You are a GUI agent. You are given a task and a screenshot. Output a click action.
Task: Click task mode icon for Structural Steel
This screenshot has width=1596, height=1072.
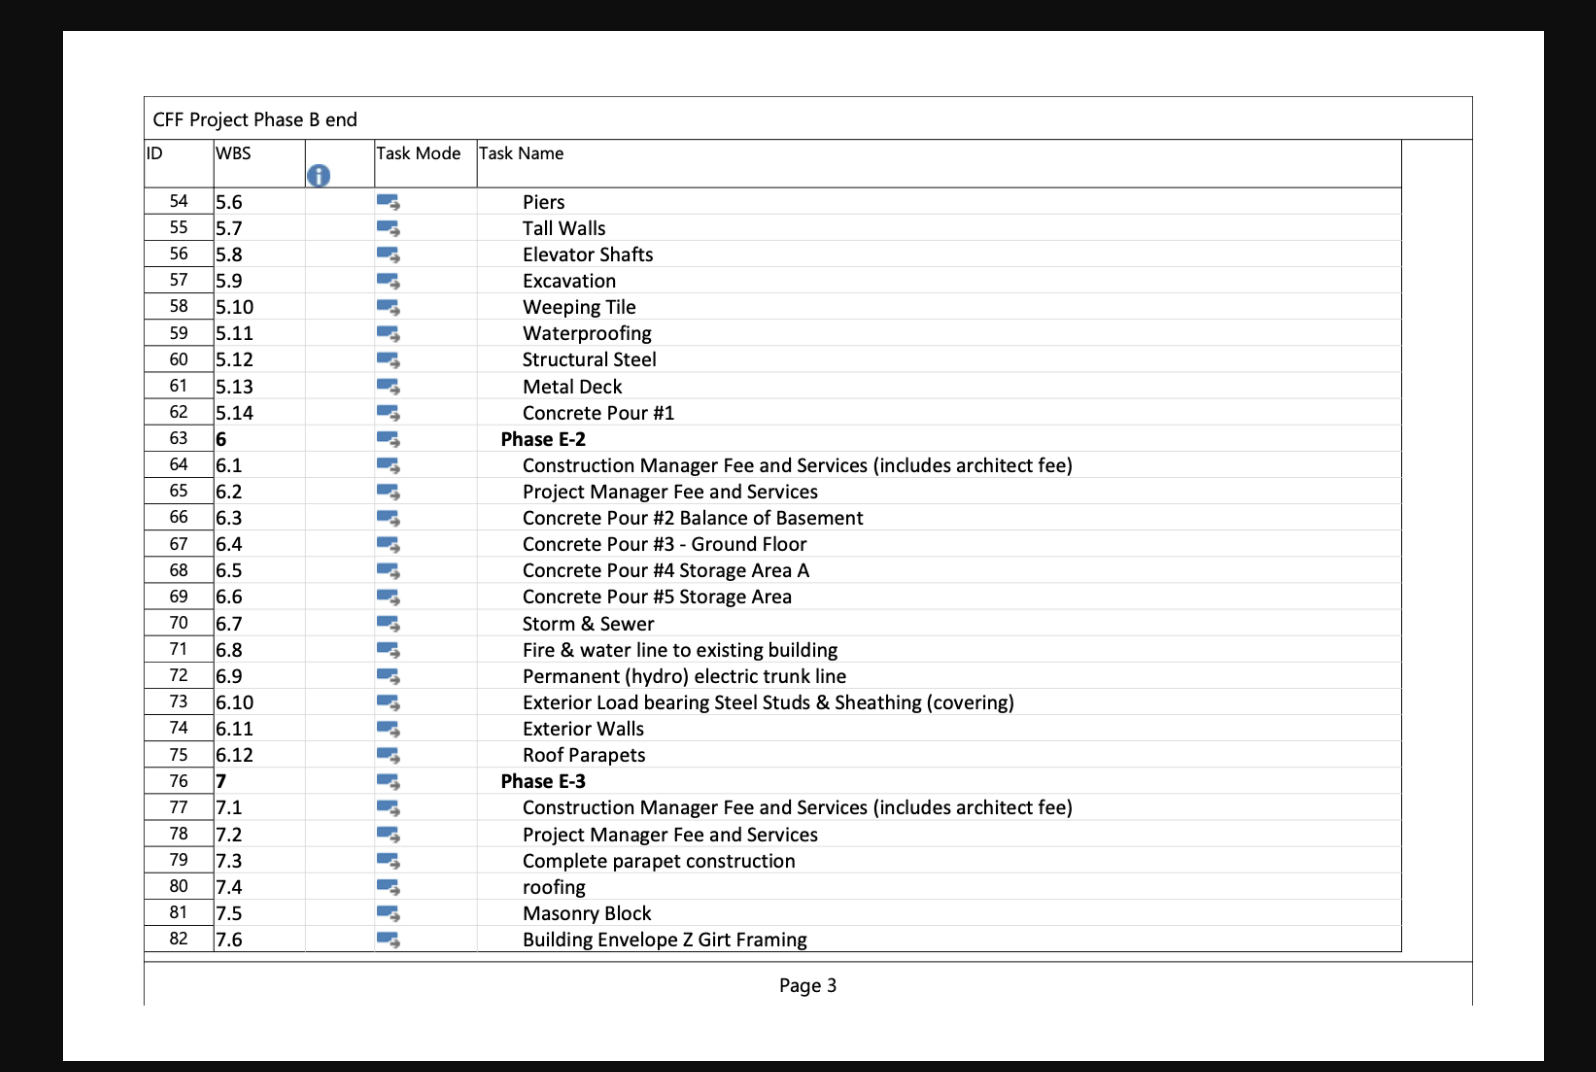[388, 360]
